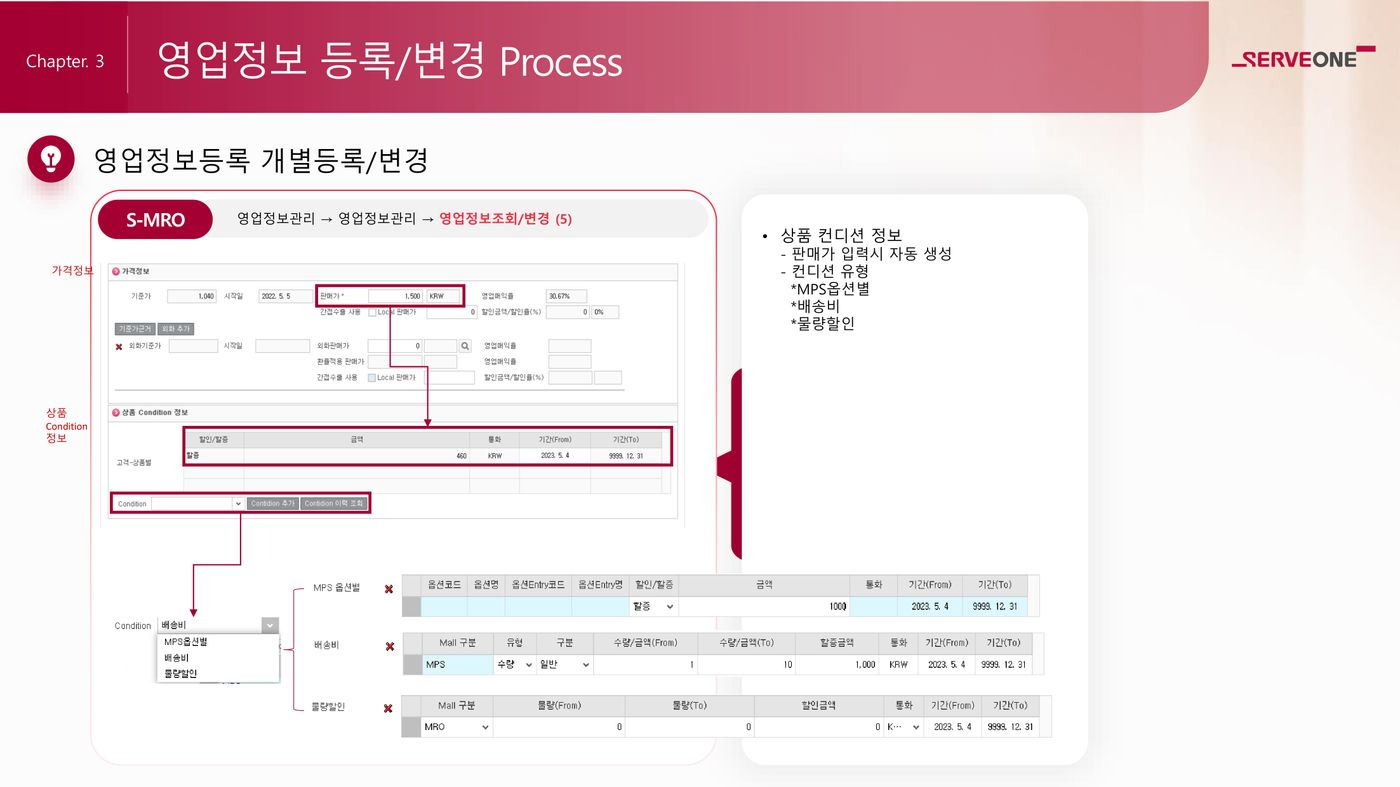The width and height of the screenshot is (1400, 787).
Task: Click the Condition 이력 조회 button
Action: (334, 504)
